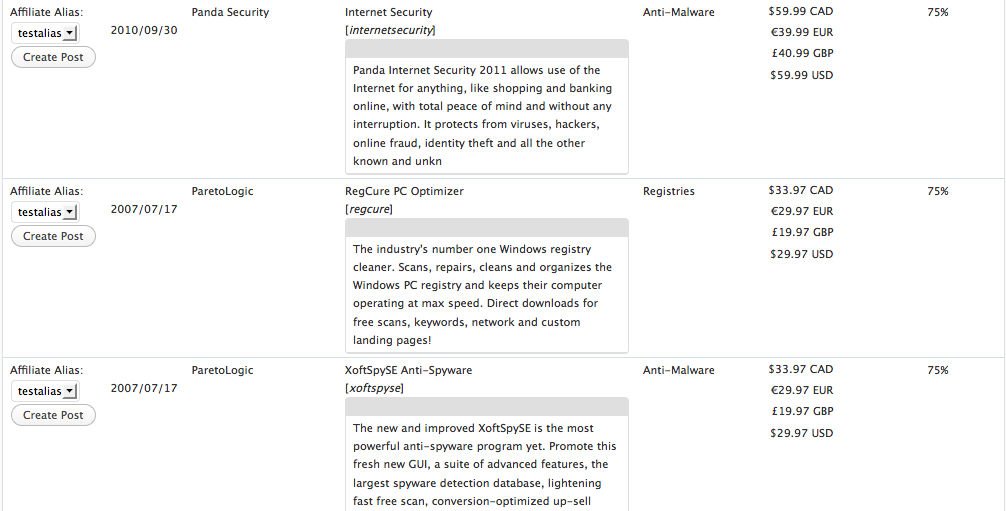Click the XoftSpySE Anti-Spyware title
Image resolution: width=1006 pixels, height=511 pixels.
408,370
